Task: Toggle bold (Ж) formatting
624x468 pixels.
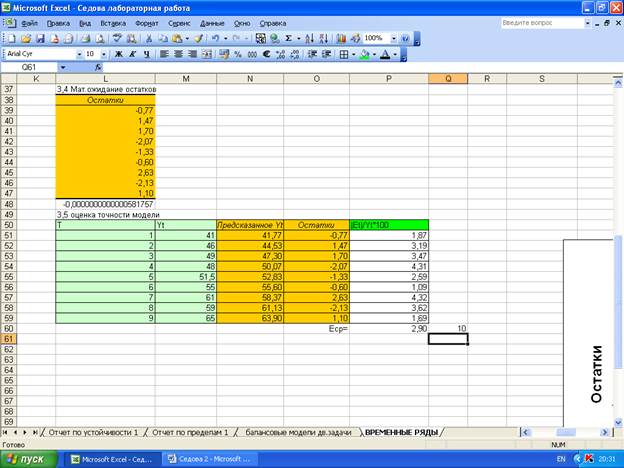Action: [x=119, y=54]
